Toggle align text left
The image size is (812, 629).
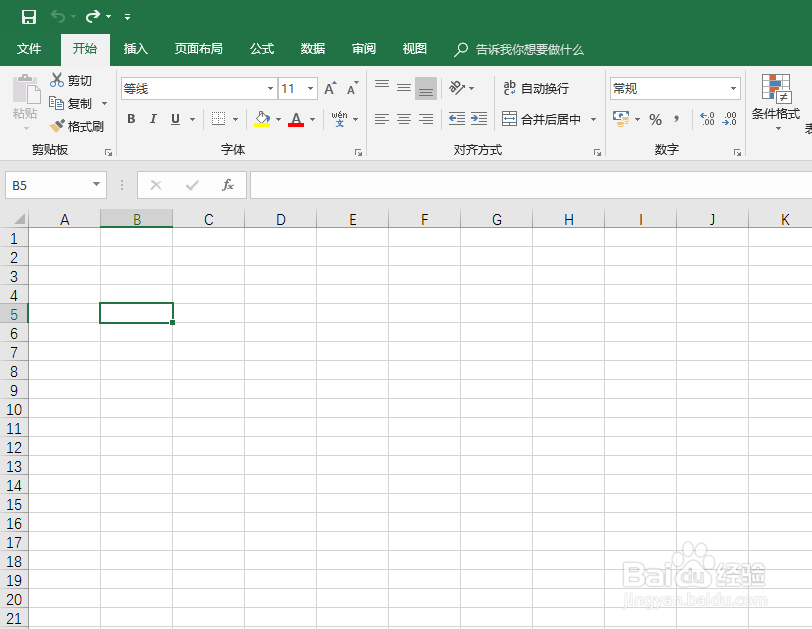382,119
